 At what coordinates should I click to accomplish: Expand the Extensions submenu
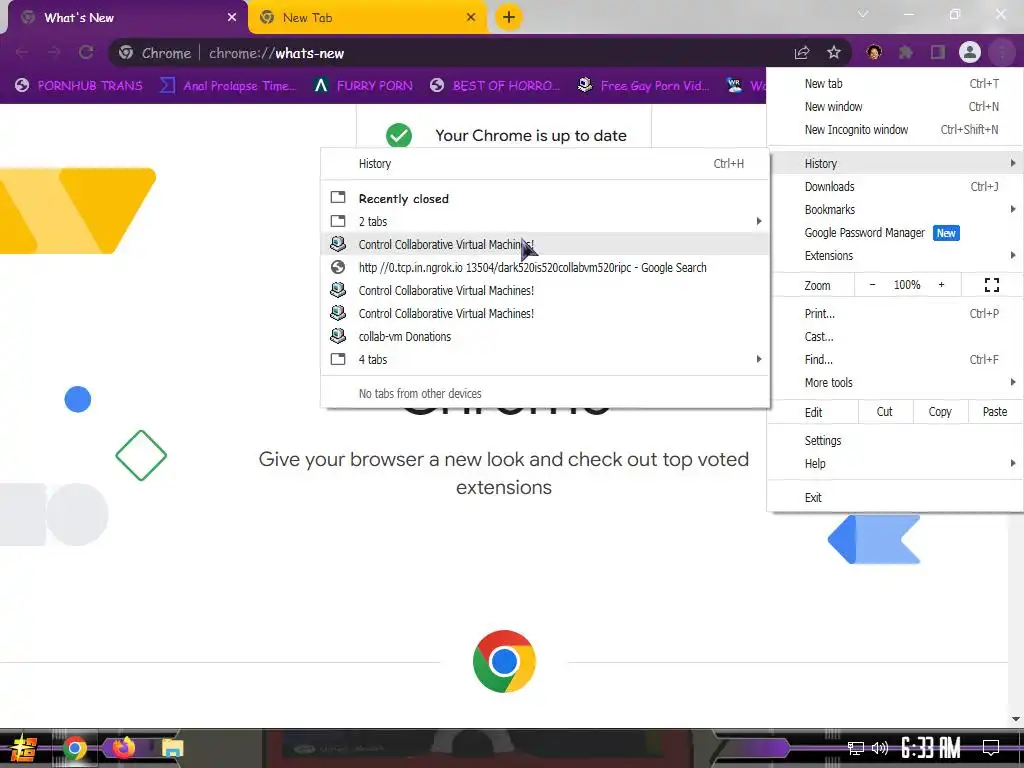coord(895,255)
